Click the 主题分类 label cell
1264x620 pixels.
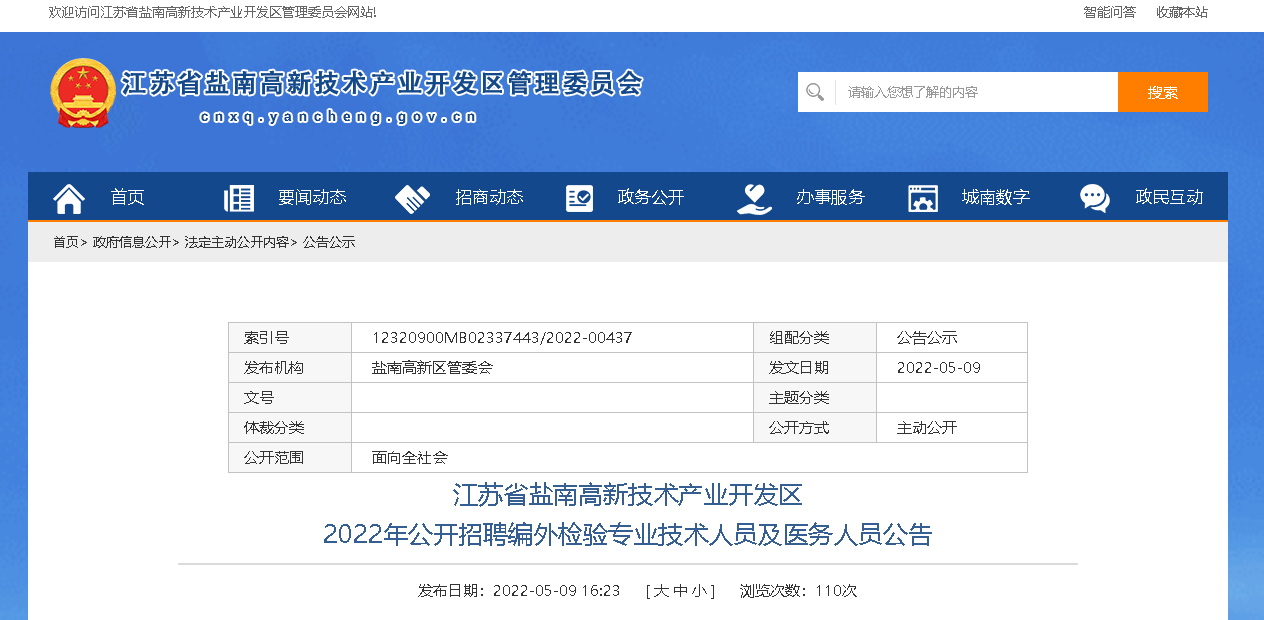(815, 398)
